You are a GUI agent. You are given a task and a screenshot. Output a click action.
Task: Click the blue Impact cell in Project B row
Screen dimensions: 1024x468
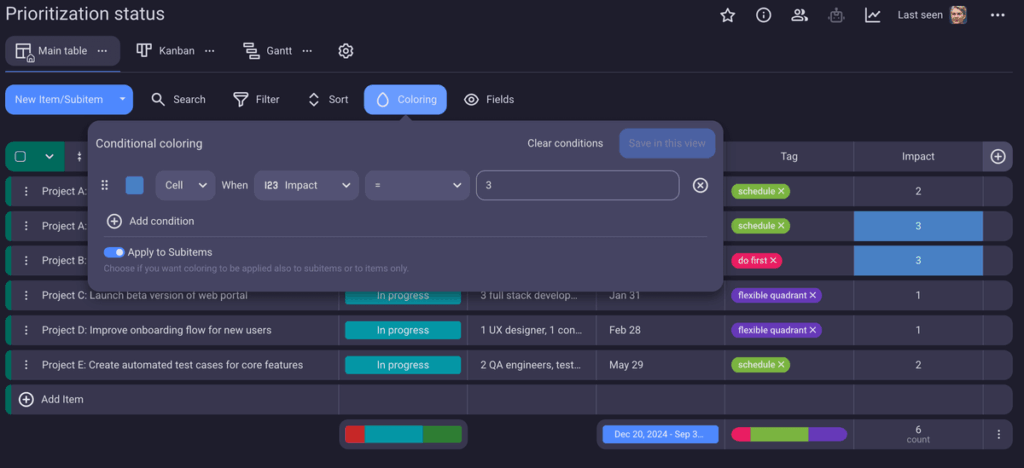pos(918,260)
